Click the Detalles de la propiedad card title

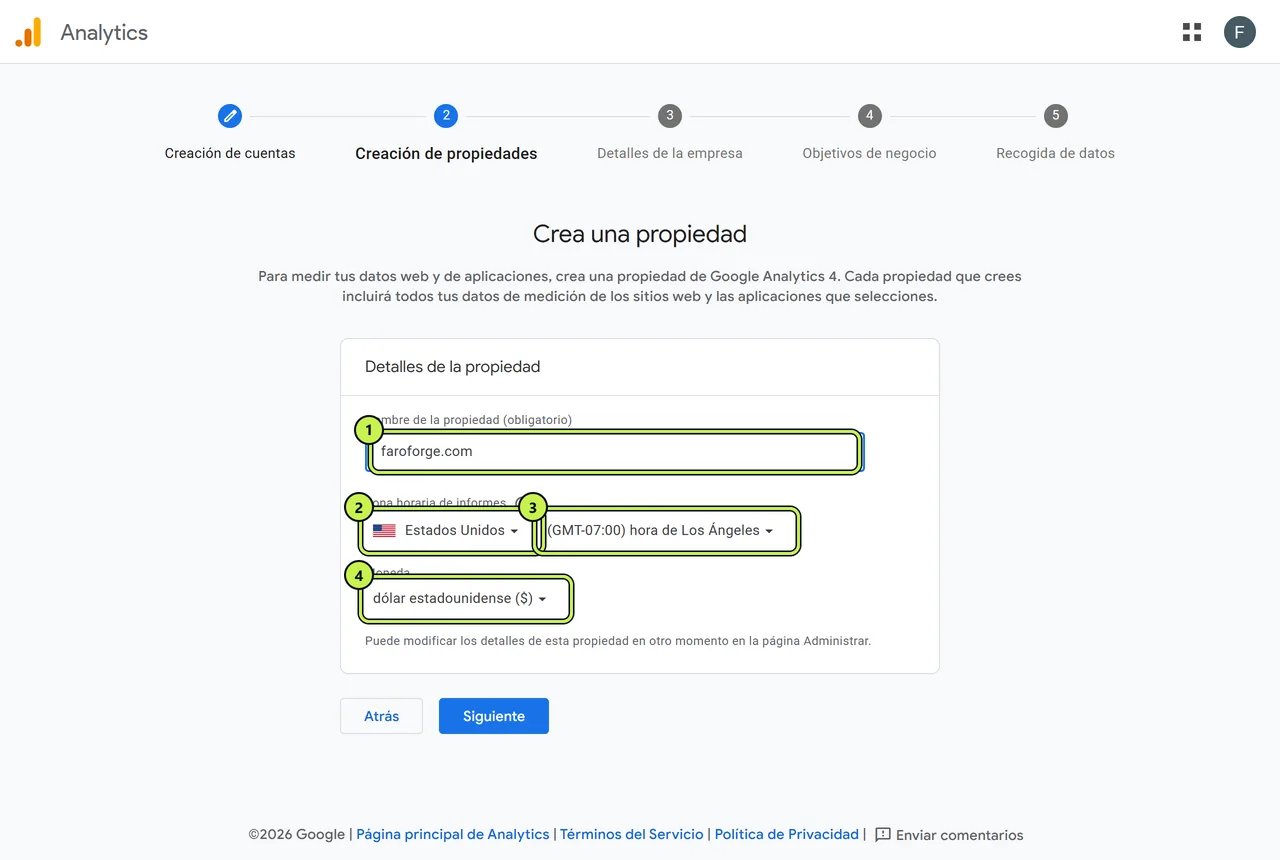[x=452, y=367]
